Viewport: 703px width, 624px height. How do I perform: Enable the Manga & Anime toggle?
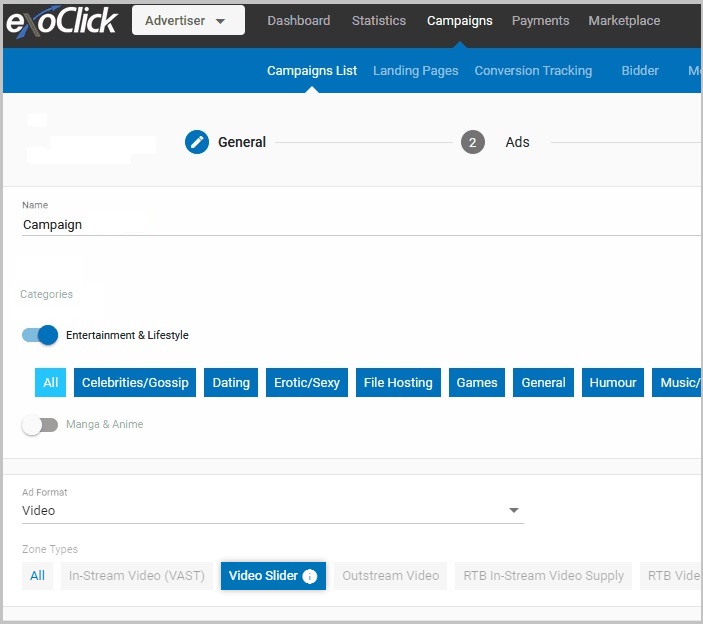[x=40, y=425]
